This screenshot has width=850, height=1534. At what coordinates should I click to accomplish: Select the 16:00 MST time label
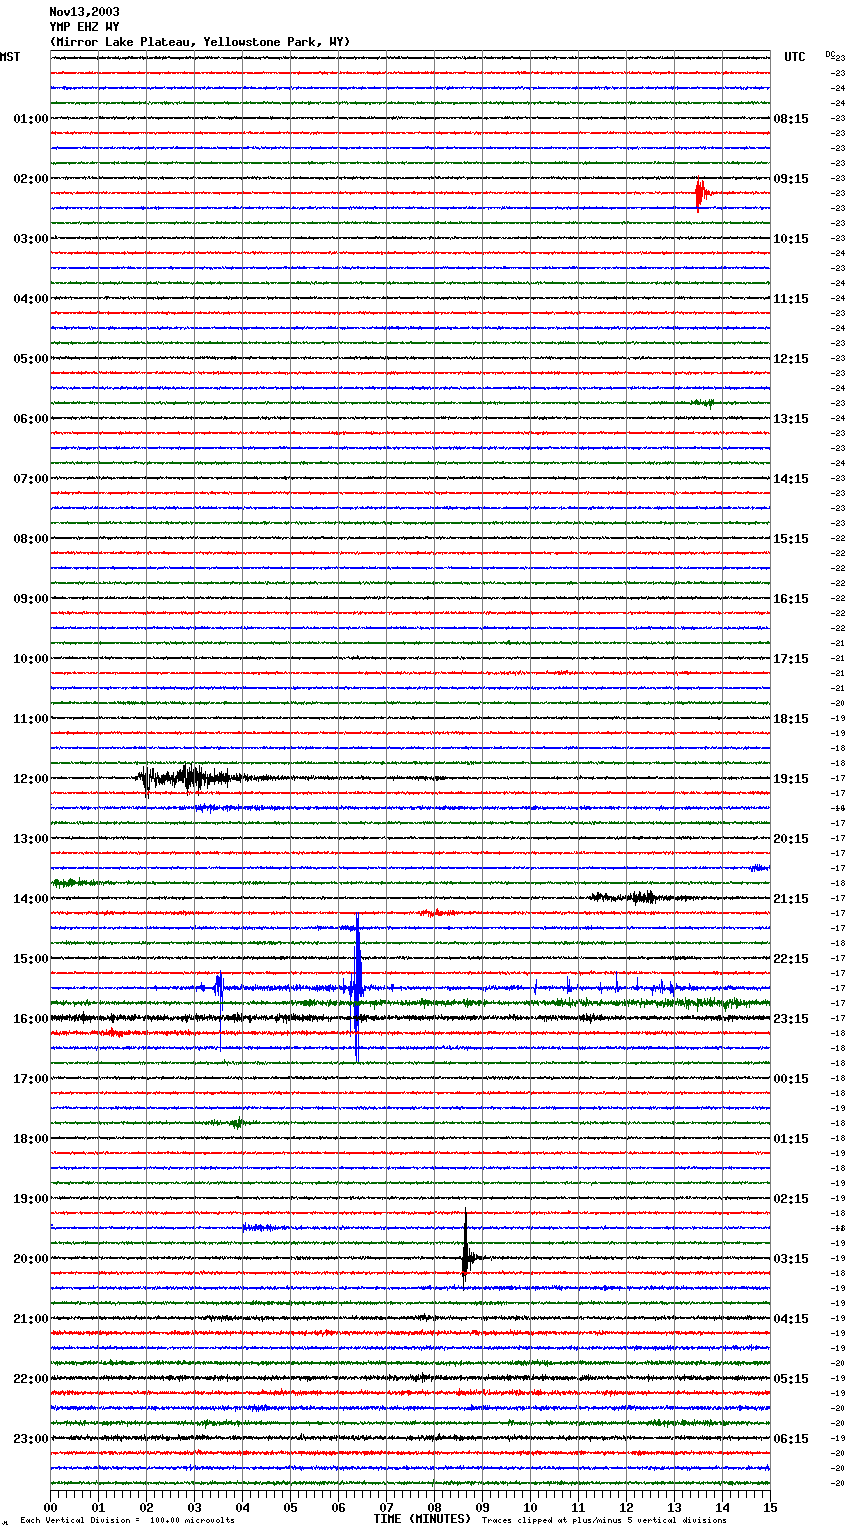click(x=31, y=1019)
